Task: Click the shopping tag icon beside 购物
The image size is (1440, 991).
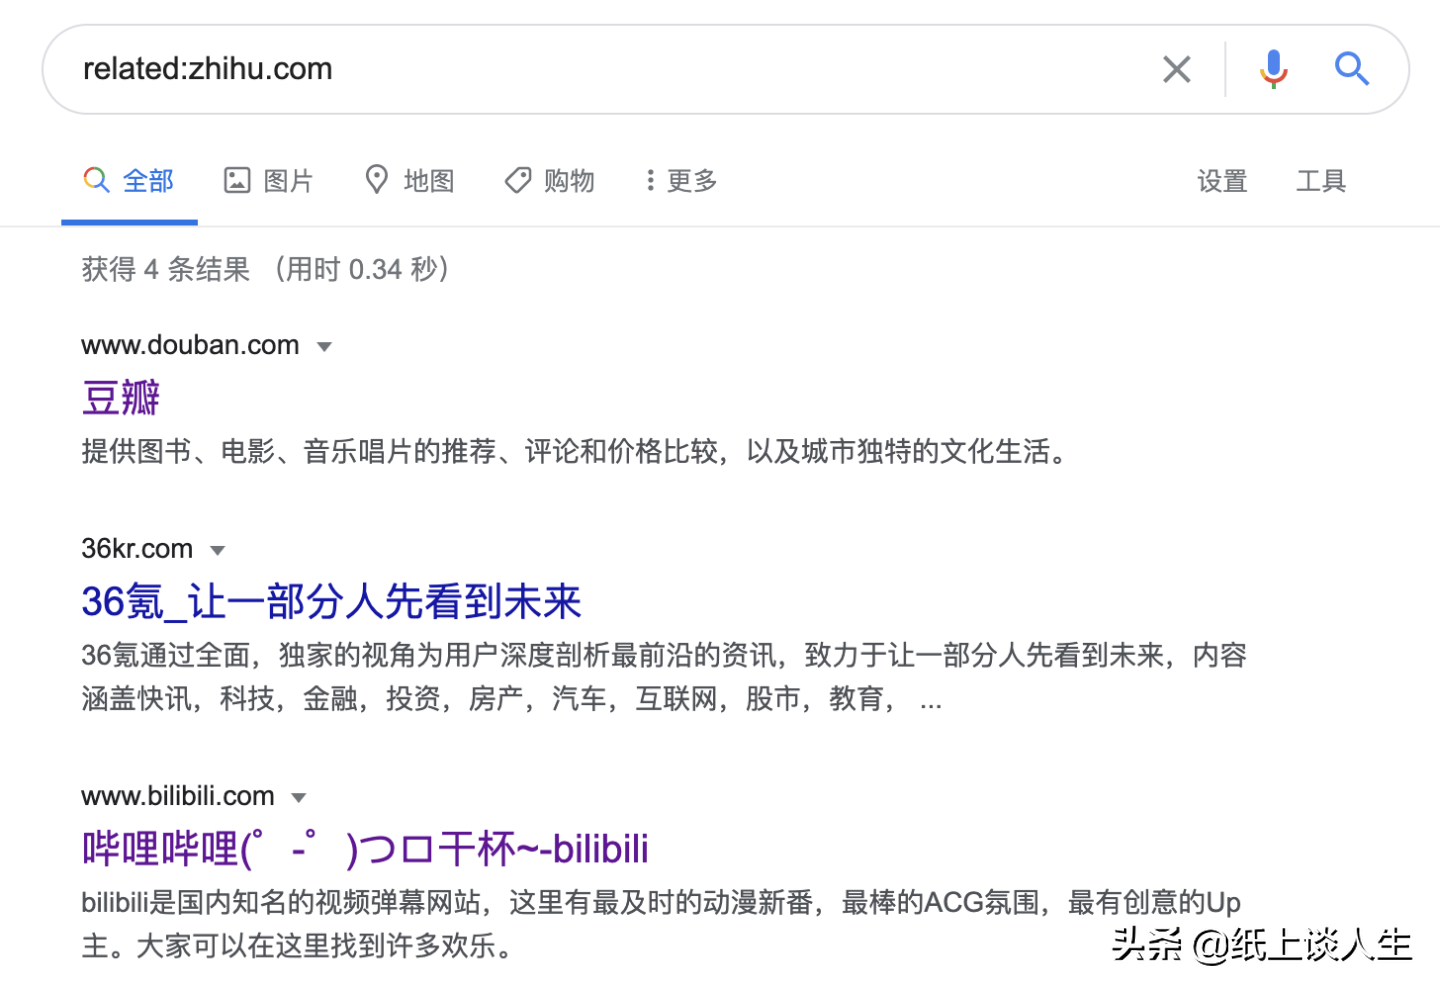Action: coord(518,180)
